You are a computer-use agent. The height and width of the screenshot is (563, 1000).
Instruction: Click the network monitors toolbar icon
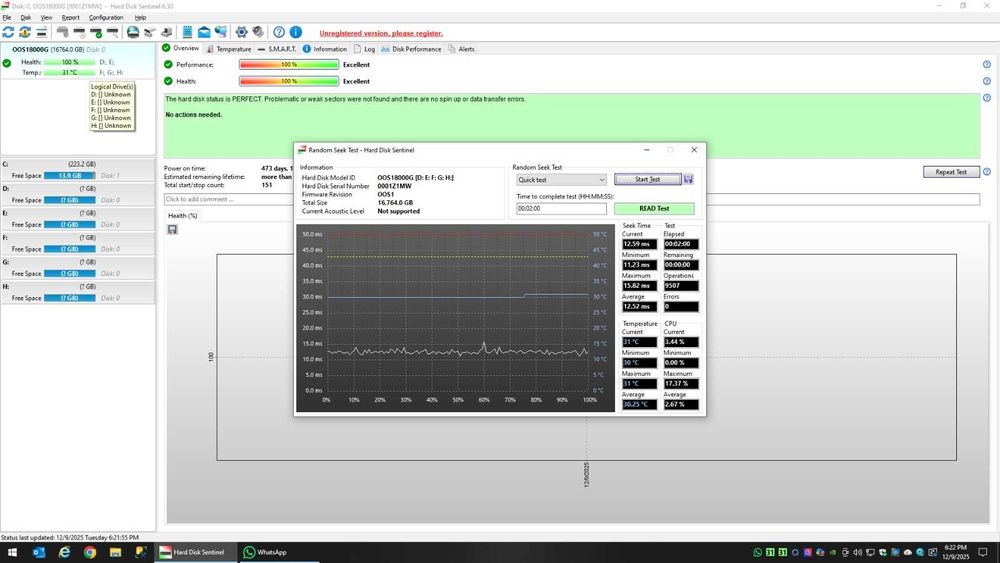221,32
